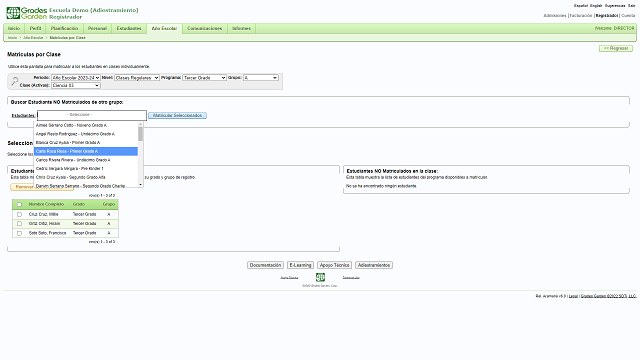640x360 pixels.
Task: Open the Informes tab
Action: 241,28
